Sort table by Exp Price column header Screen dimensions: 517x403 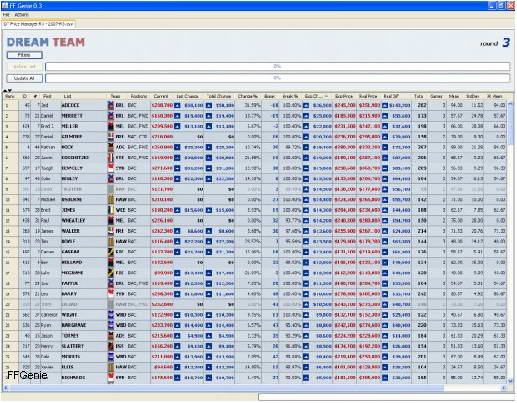[x=344, y=96]
